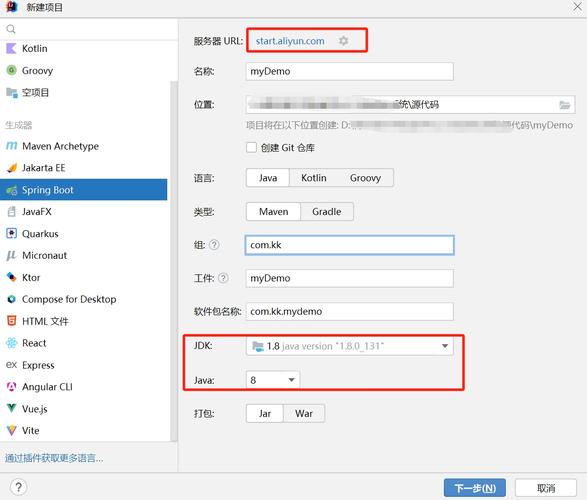Screen dimensions: 587x500
Task: Select the Maven Archetype generator
Action: coord(83,146)
